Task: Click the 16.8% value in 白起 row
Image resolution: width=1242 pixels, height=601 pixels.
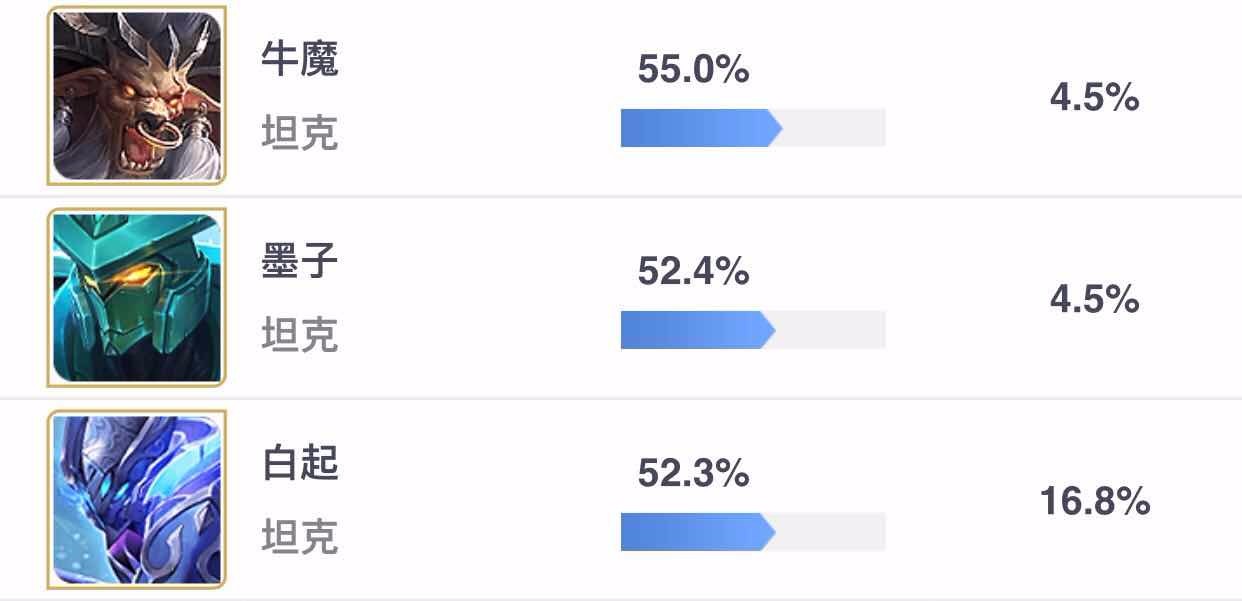Action: pos(1094,501)
